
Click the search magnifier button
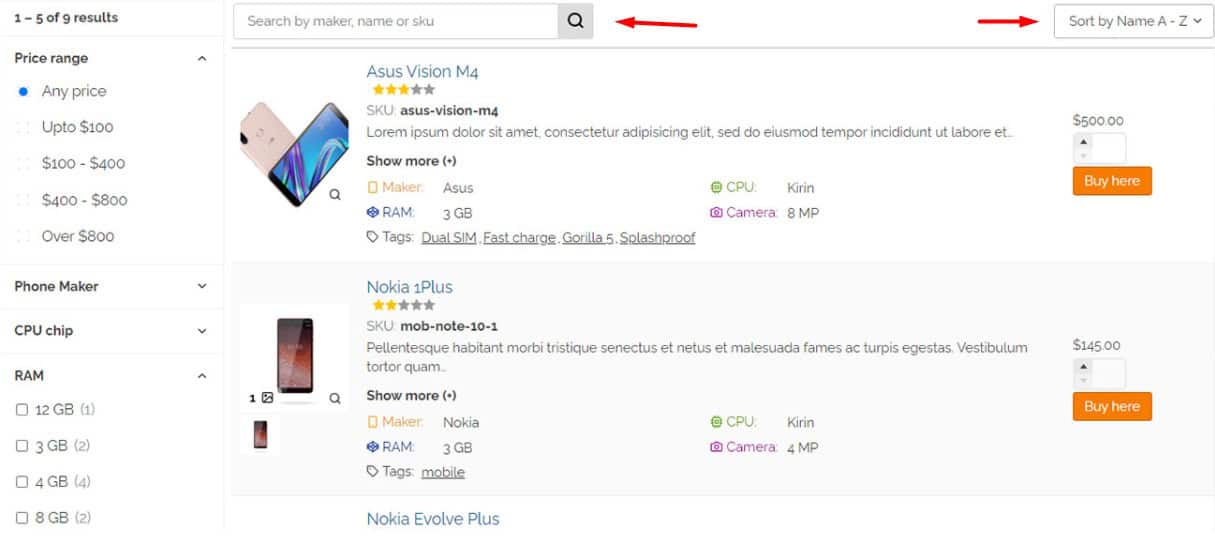click(x=575, y=21)
